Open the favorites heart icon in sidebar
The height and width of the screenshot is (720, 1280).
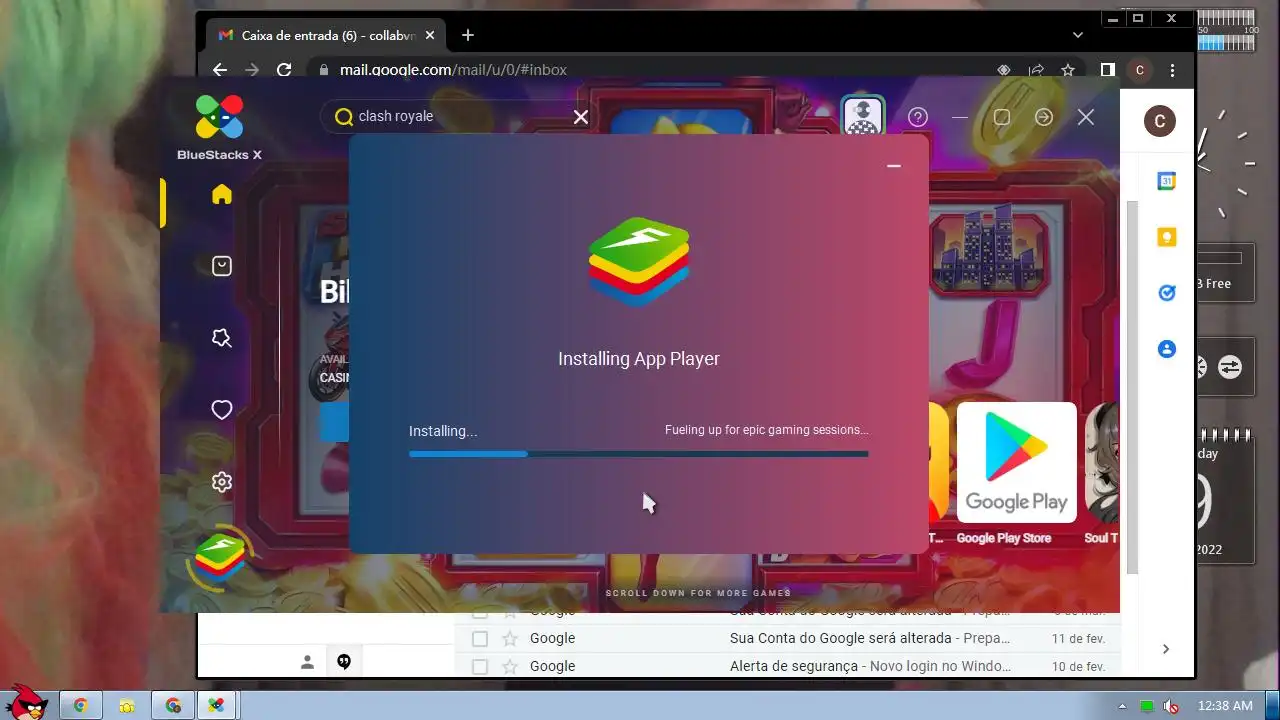222,410
